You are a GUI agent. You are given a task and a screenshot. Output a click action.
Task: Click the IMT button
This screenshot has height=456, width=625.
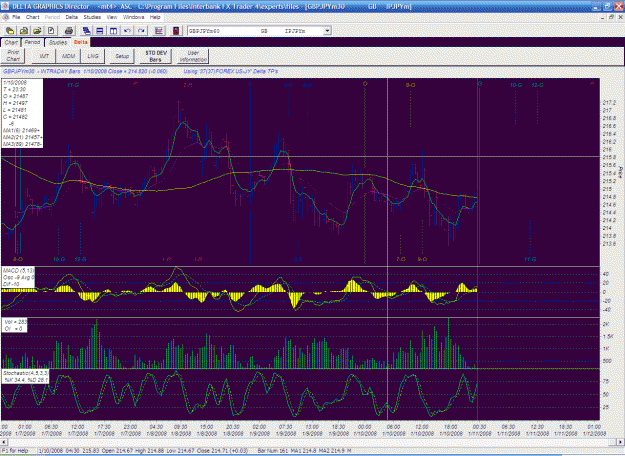tap(44, 56)
